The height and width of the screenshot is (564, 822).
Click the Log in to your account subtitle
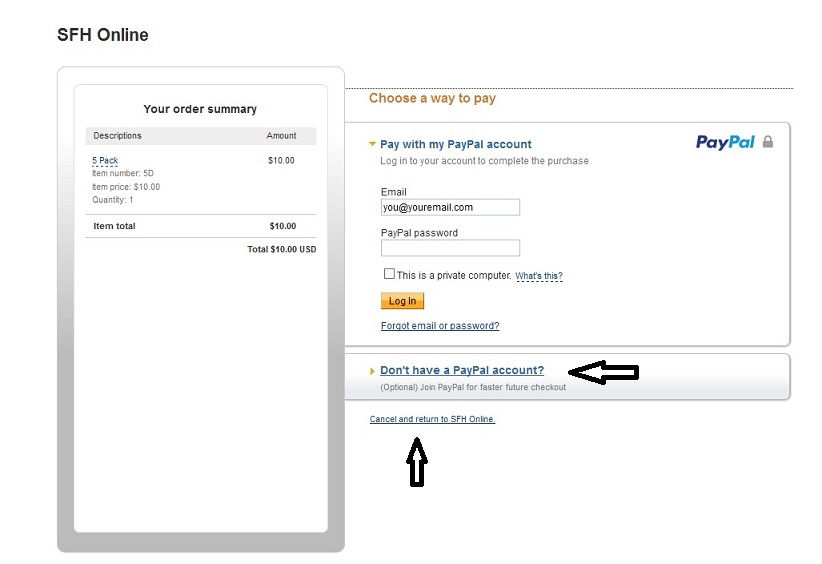coord(484,161)
